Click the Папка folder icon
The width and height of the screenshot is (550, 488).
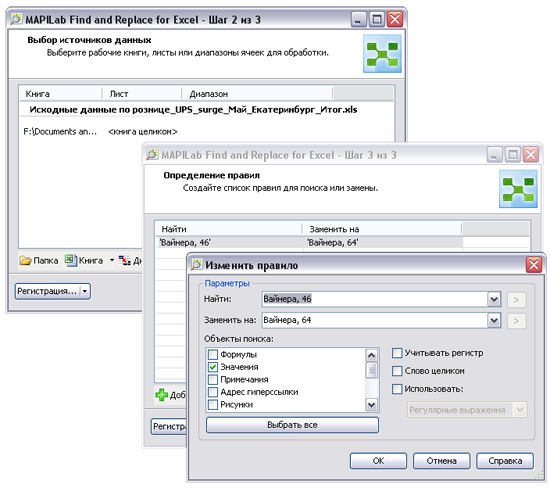pyautogui.click(x=25, y=260)
